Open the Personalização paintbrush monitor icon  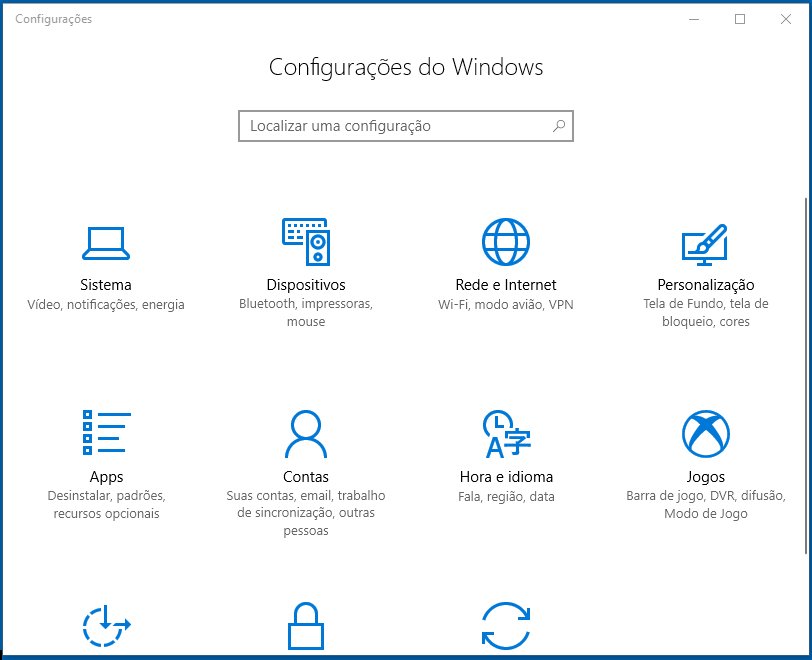tap(705, 245)
